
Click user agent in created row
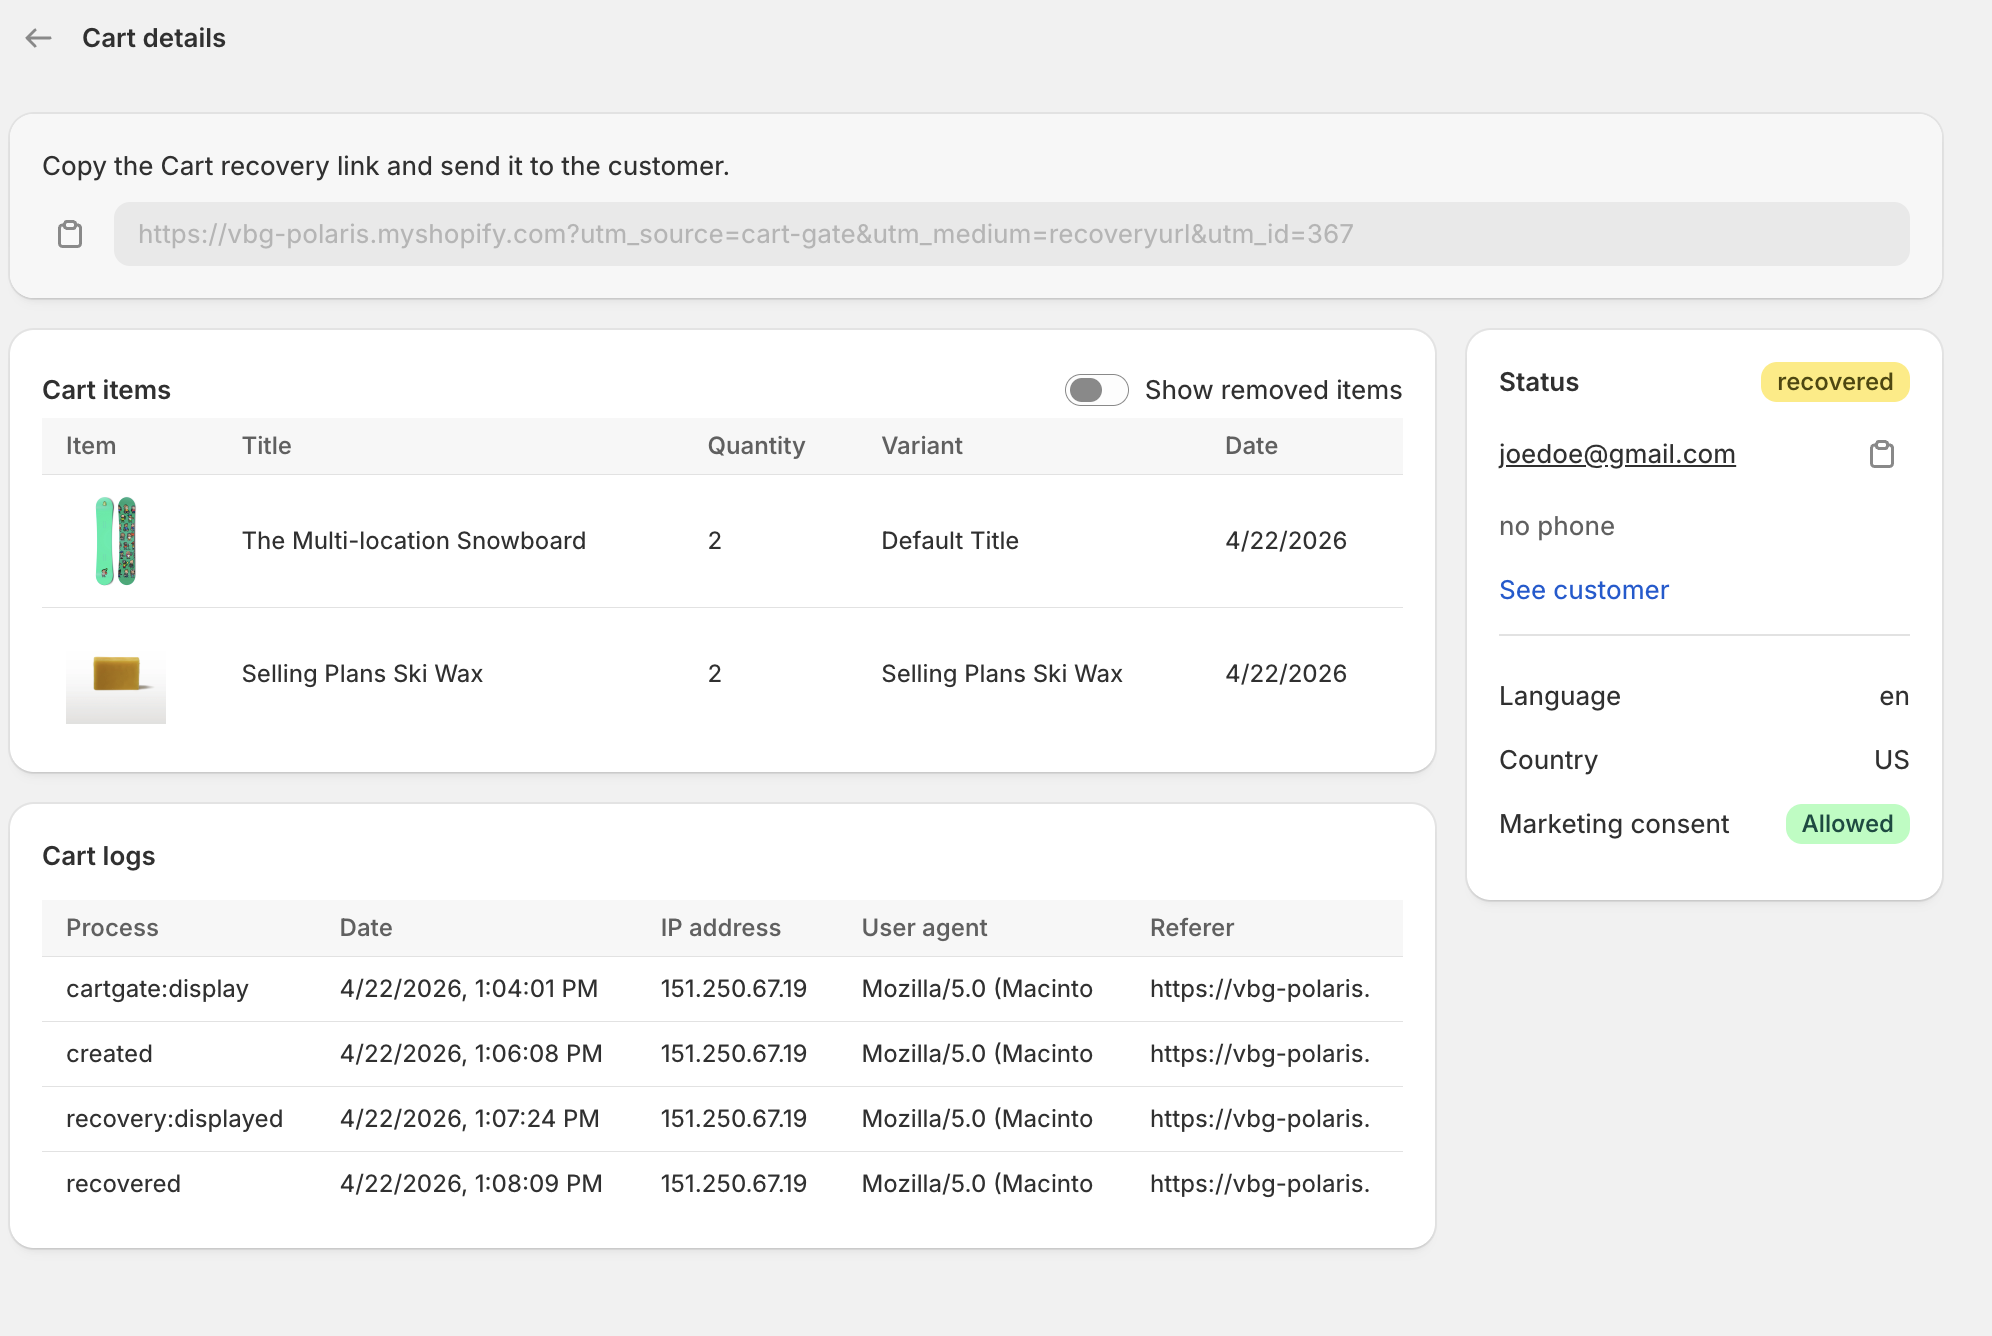(977, 1054)
